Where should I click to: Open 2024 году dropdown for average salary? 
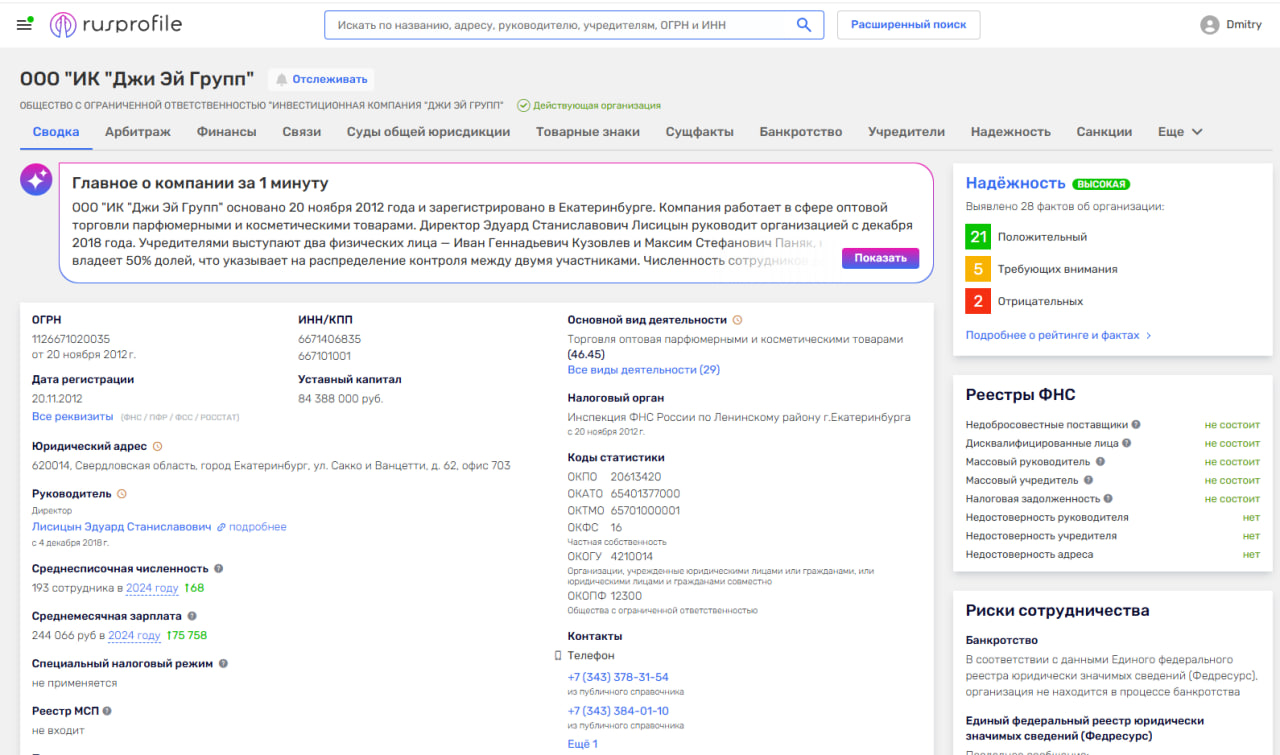134,635
